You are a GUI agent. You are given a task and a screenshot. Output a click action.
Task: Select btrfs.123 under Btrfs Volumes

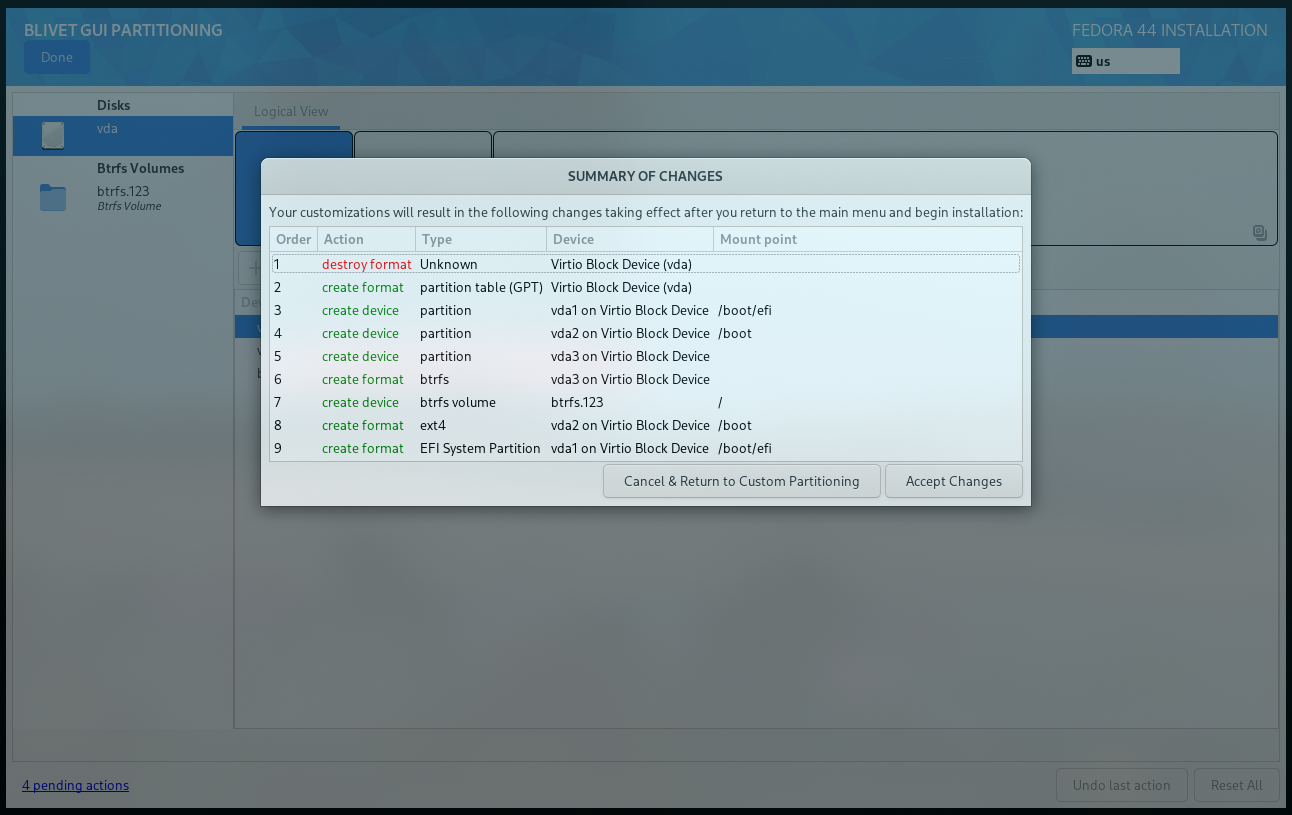(123, 198)
